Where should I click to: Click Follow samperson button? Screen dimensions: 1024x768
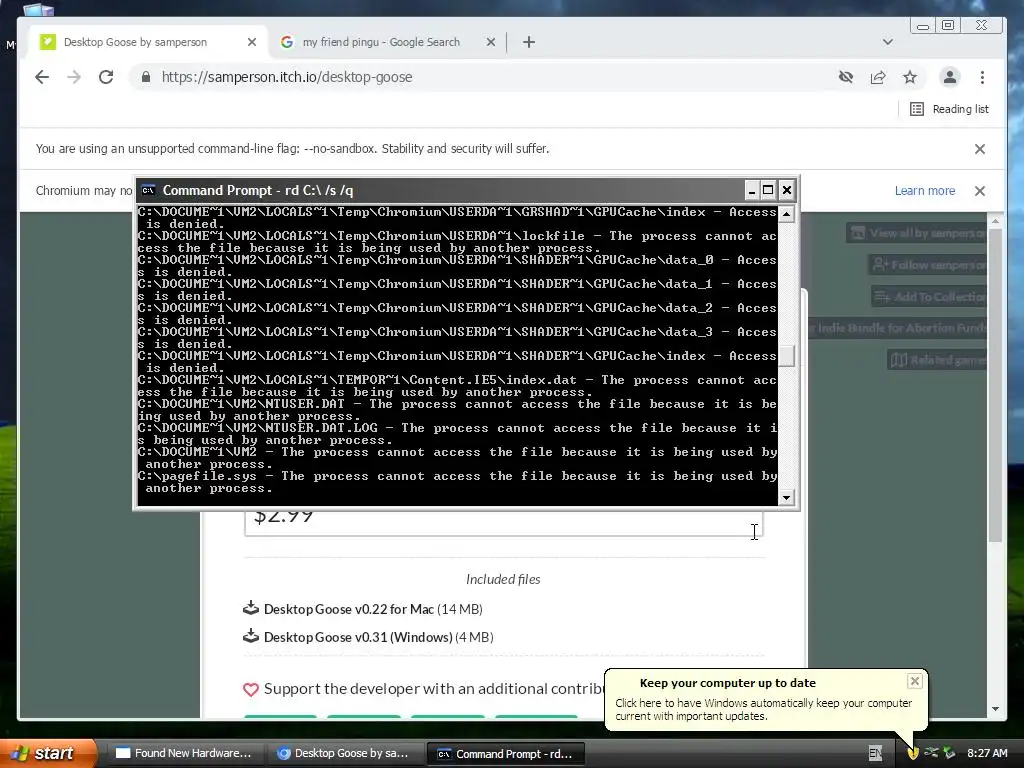coord(927,264)
